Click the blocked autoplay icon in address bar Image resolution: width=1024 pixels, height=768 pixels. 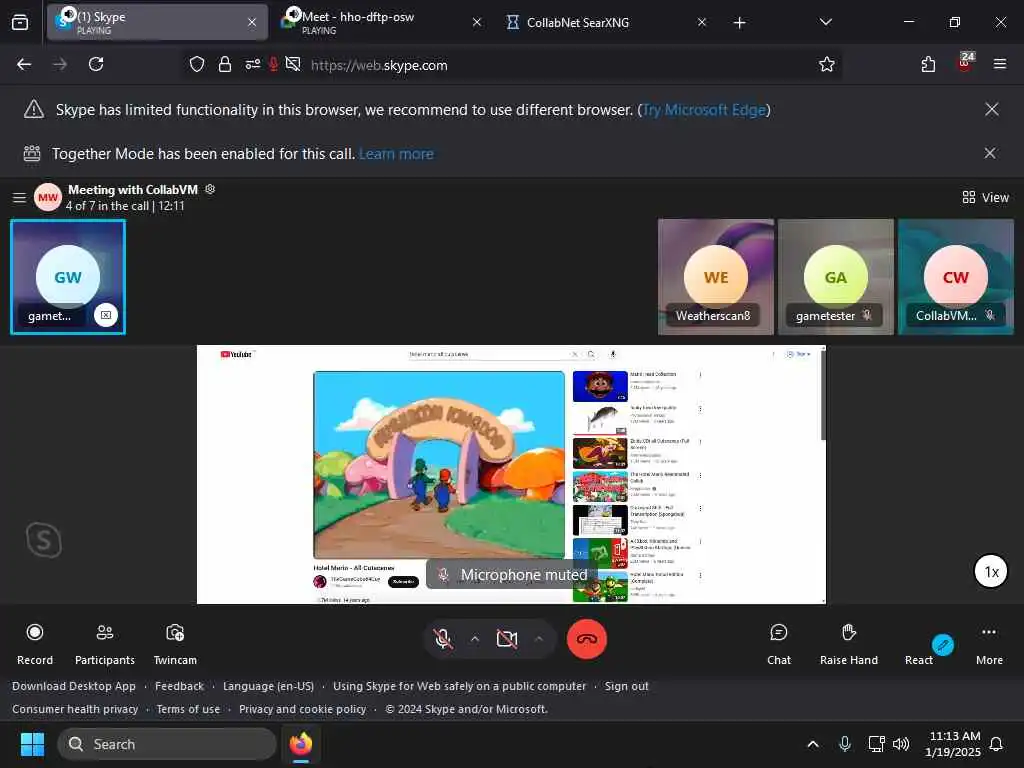click(293, 64)
